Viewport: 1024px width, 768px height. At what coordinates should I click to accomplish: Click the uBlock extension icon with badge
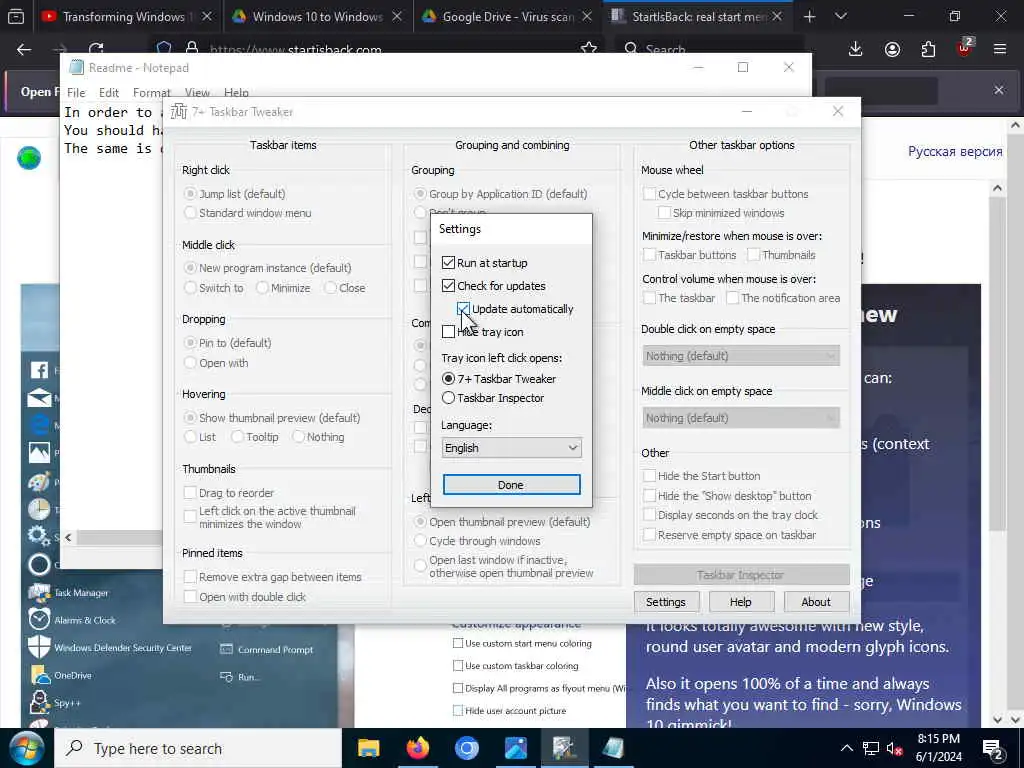(965, 48)
